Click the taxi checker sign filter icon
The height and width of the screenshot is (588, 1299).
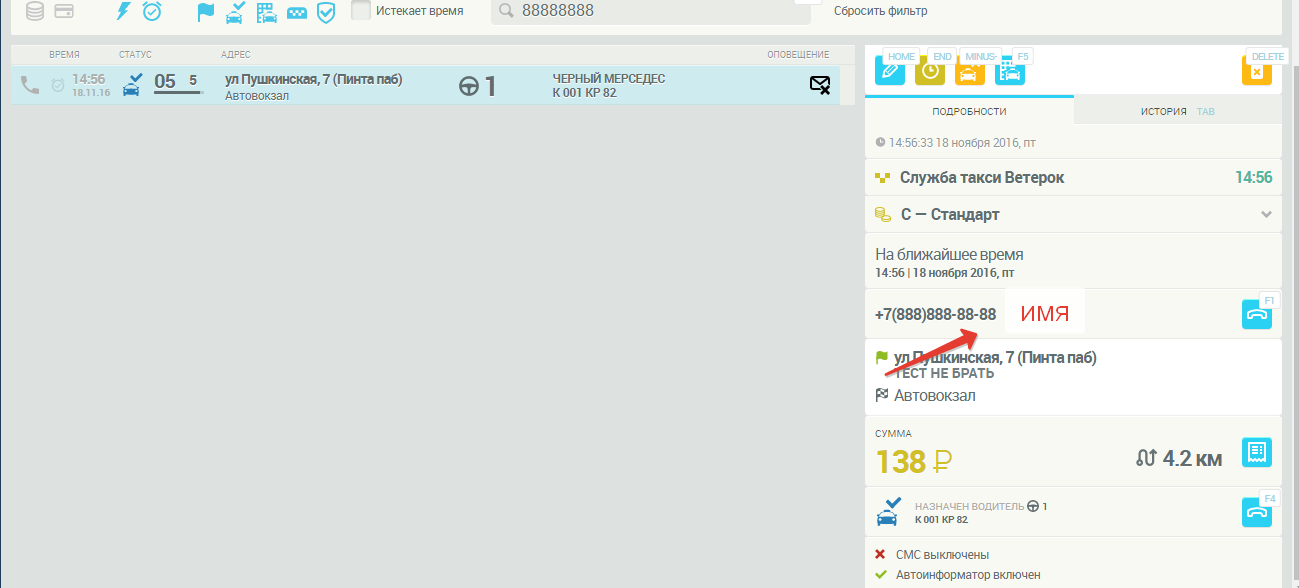[297, 12]
